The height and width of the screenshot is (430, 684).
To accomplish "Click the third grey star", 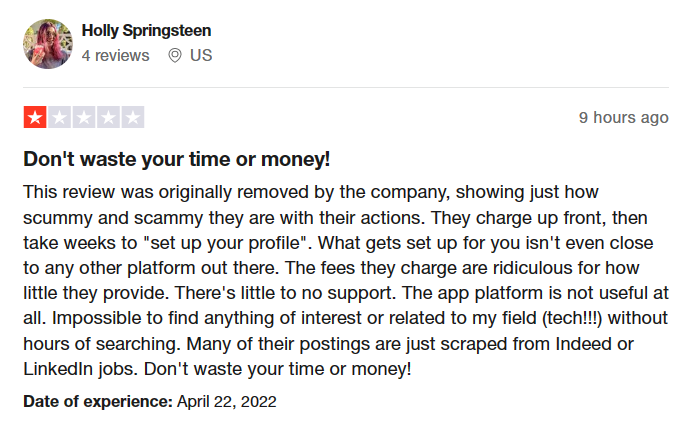I will (x=84, y=117).
